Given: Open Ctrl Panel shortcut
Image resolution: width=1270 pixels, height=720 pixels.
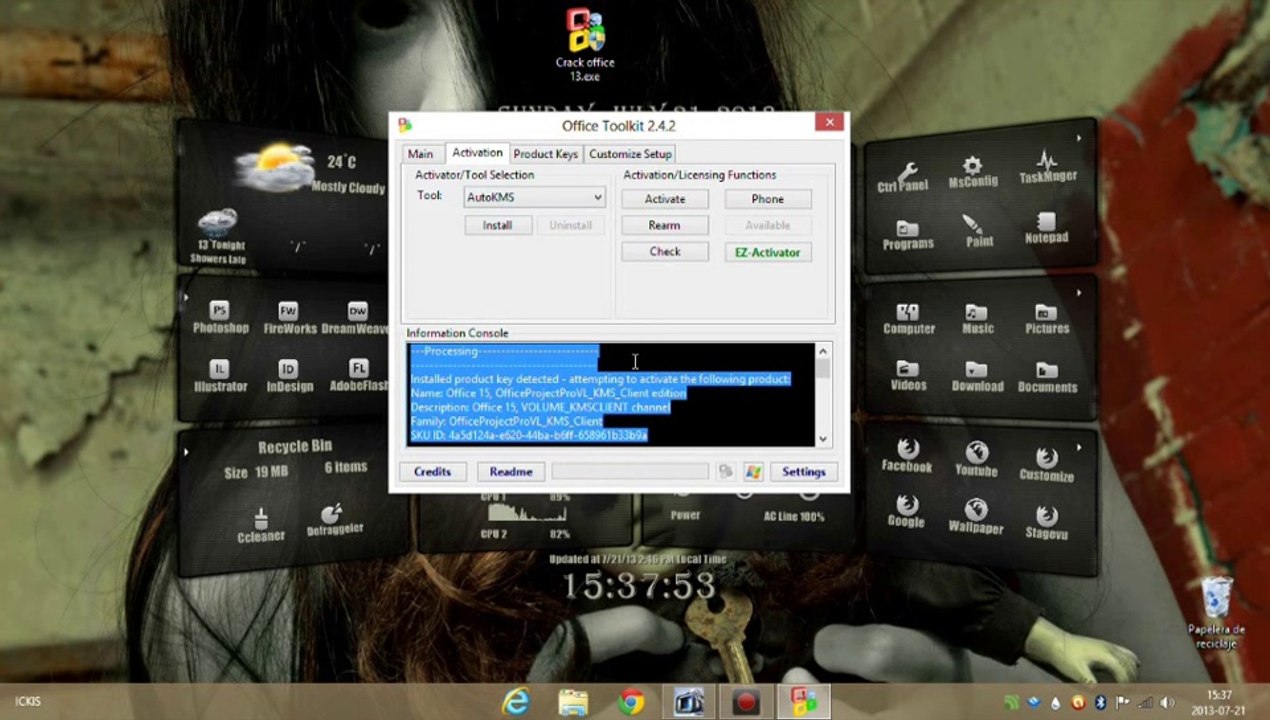Looking at the screenshot, I should click(904, 176).
